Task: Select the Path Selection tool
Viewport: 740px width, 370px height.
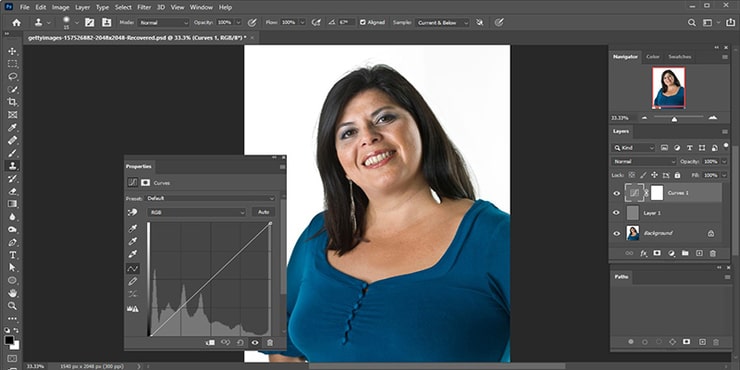Action: (12, 268)
